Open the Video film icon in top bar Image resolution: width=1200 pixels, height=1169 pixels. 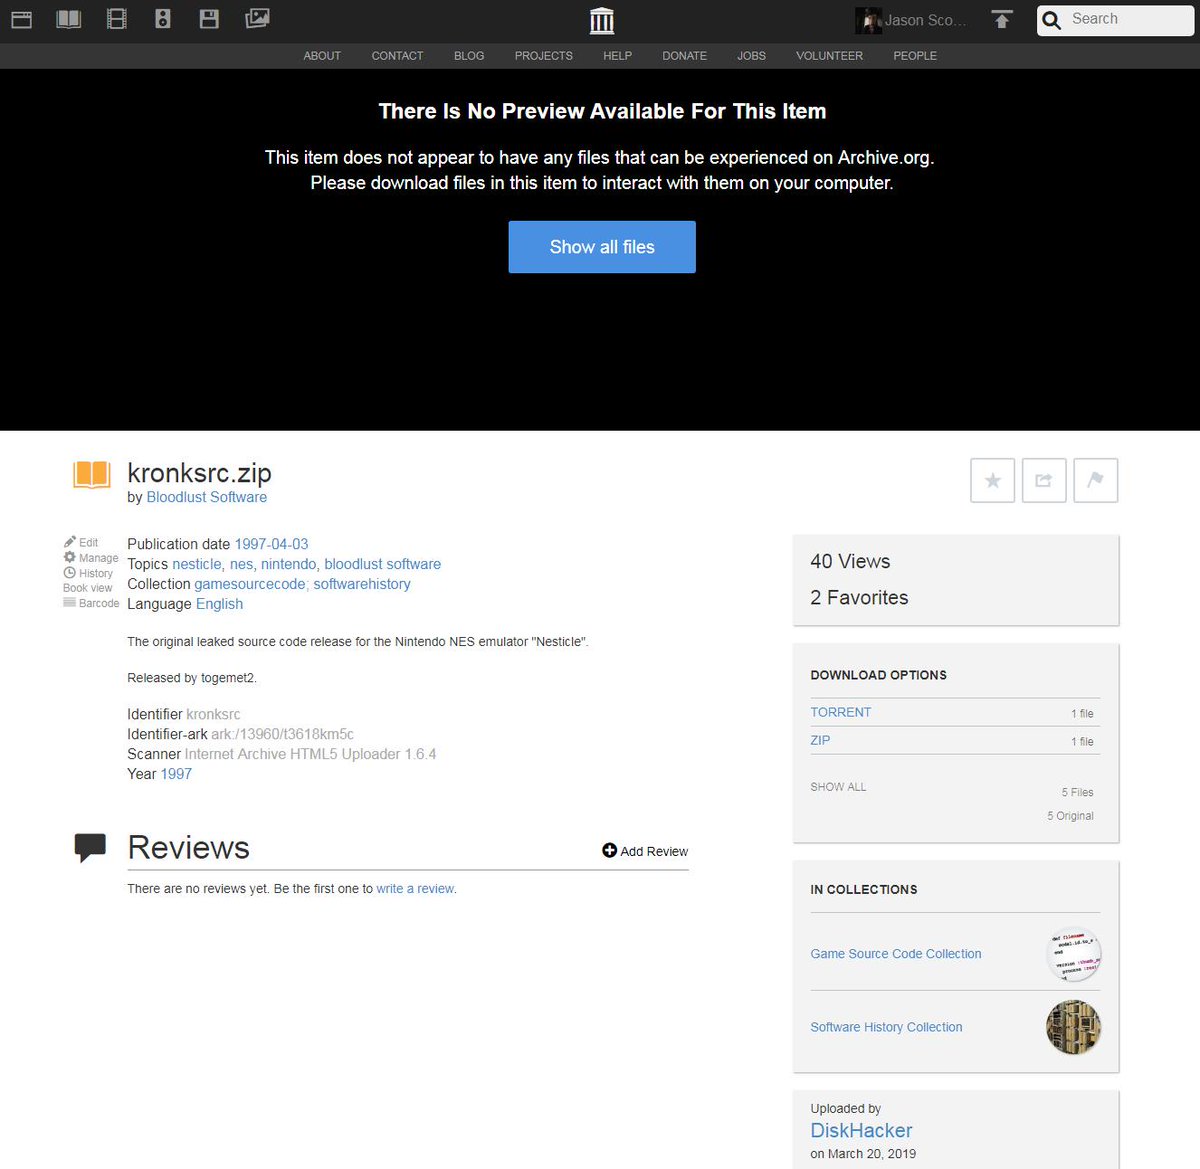click(x=117, y=19)
